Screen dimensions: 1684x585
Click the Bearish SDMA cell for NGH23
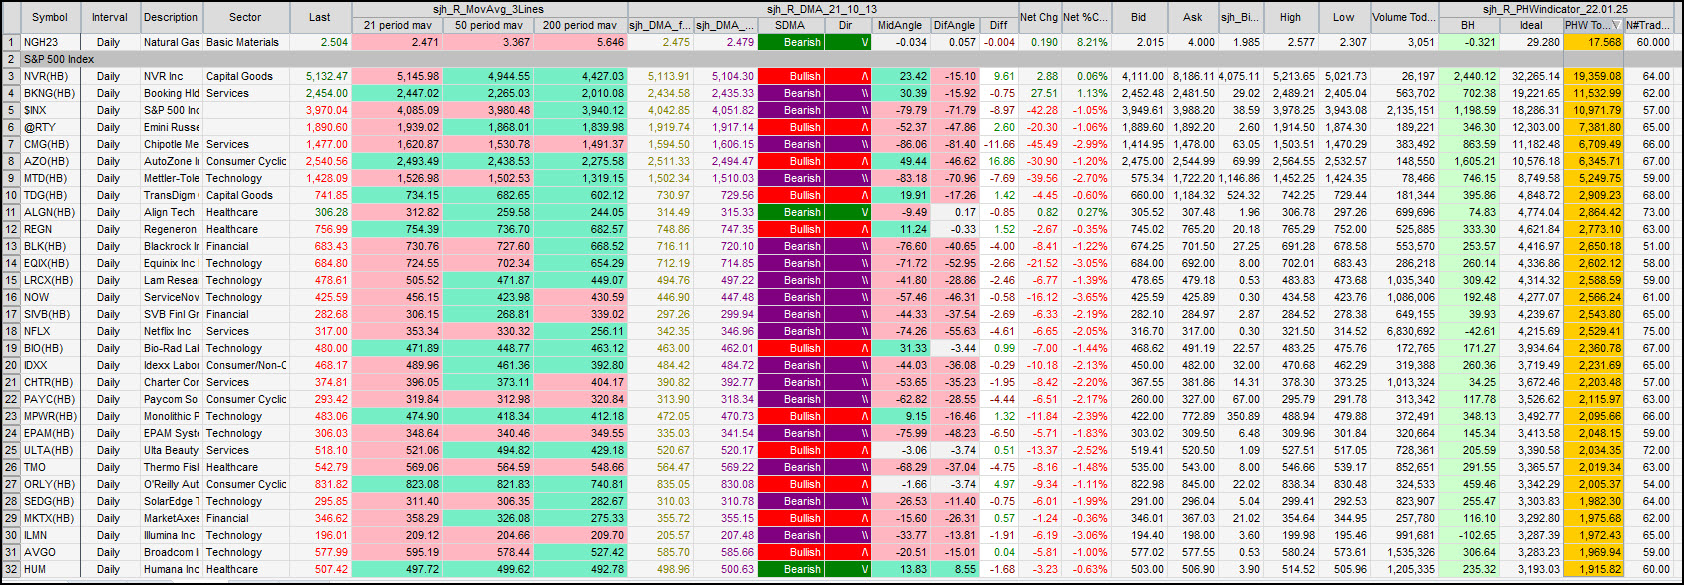[792, 42]
